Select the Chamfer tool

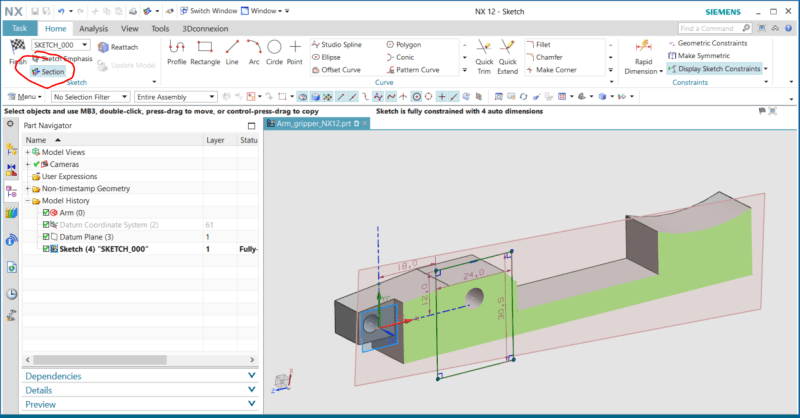(x=544, y=57)
